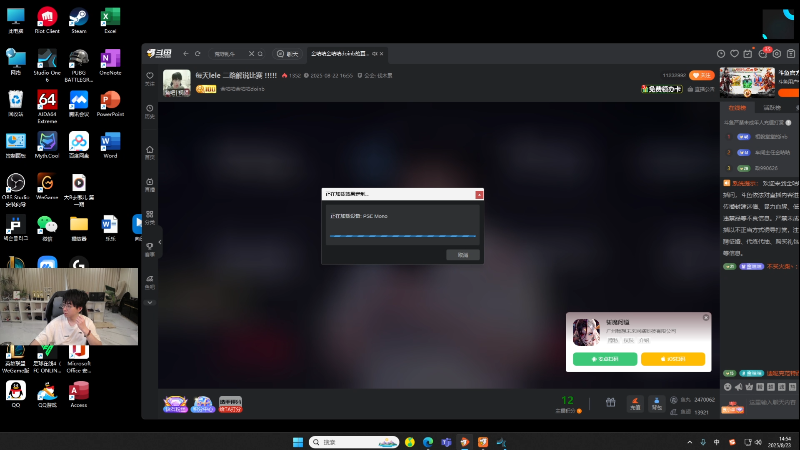Clear the Douyu search box text
Screen dimensions: 800x450
(251, 54)
